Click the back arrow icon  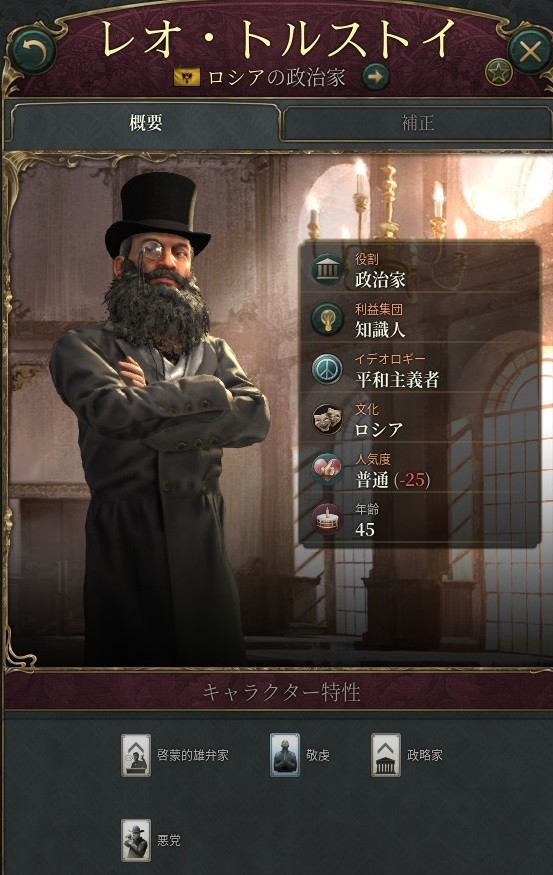click(x=33, y=52)
